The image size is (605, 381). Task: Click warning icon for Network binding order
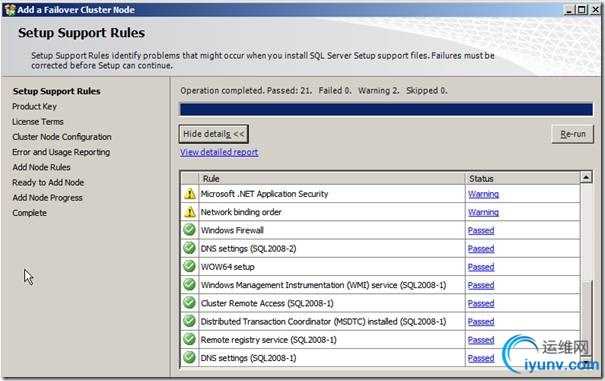tap(189, 212)
